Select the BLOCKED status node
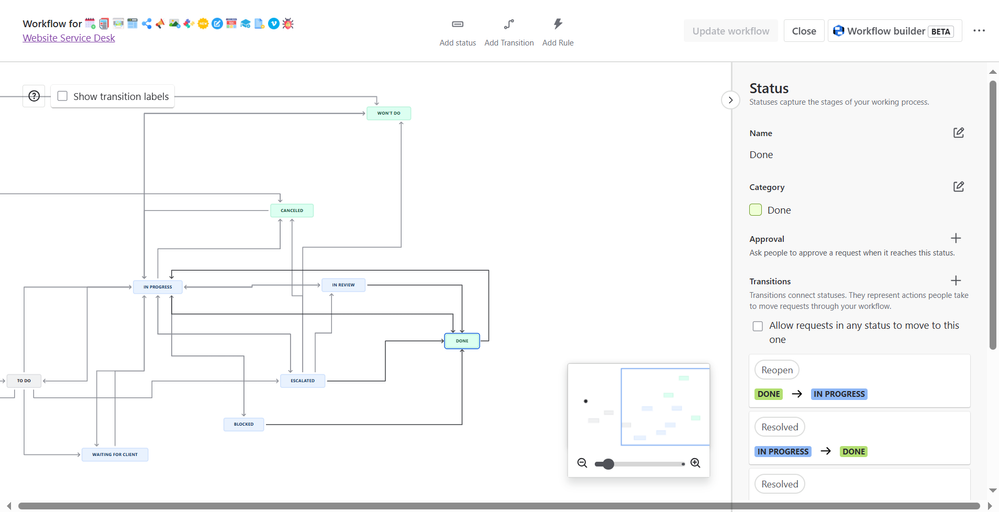Image resolution: width=999 pixels, height=512 pixels. 243,424
